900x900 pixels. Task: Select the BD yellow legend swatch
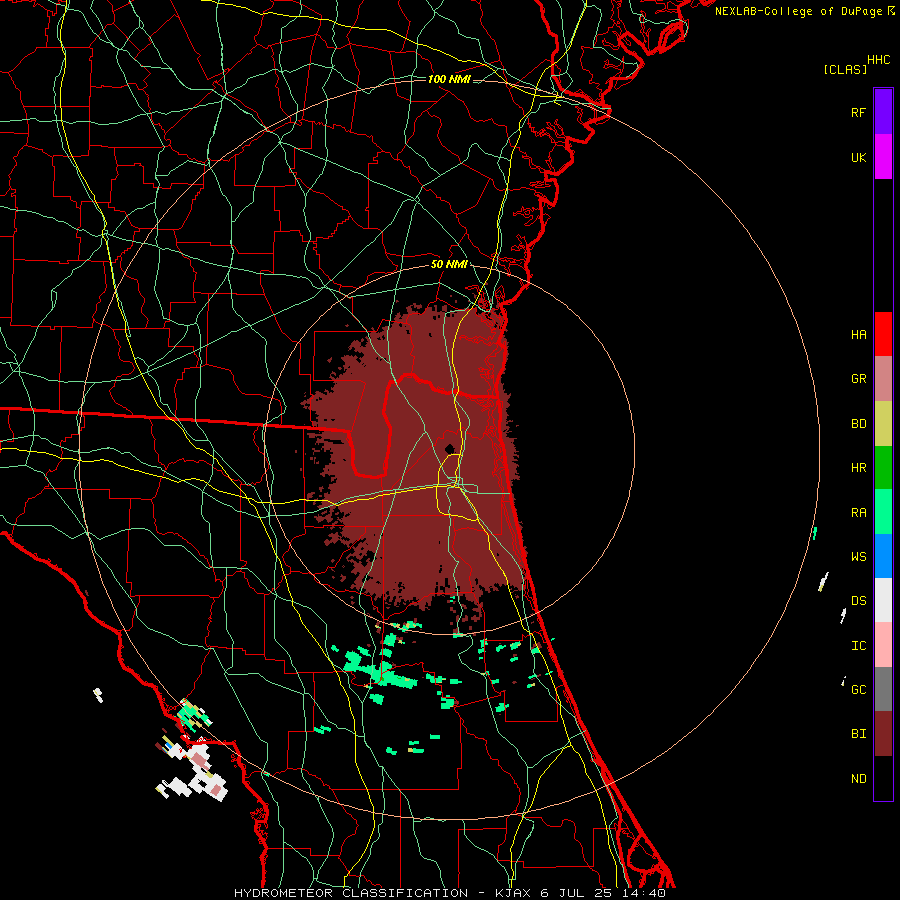[883, 424]
